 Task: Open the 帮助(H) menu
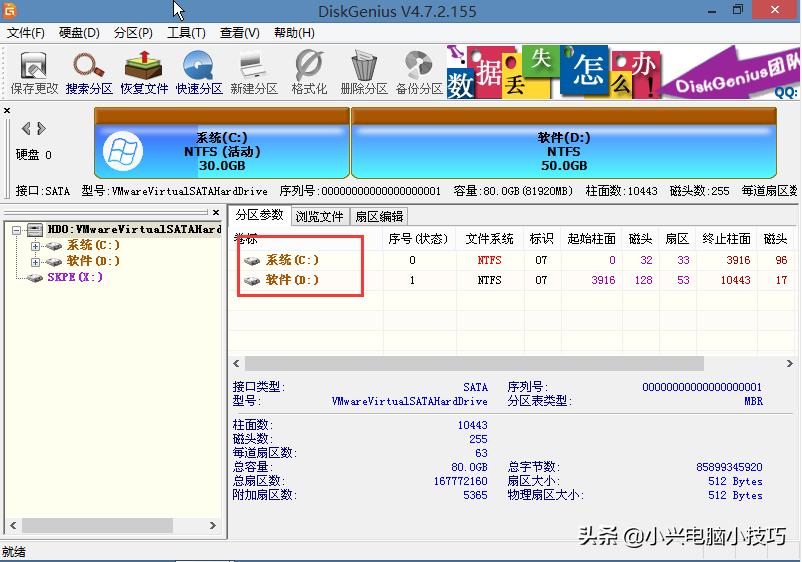click(x=294, y=33)
